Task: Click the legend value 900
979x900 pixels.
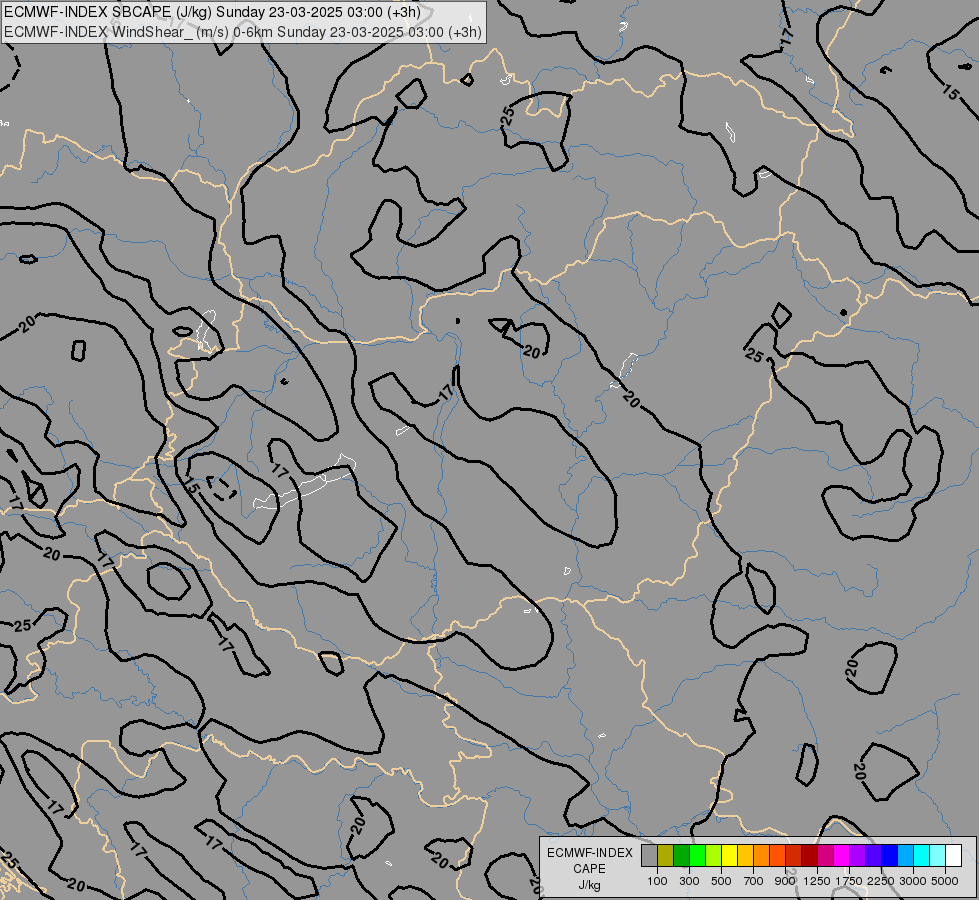Action: tap(785, 881)
